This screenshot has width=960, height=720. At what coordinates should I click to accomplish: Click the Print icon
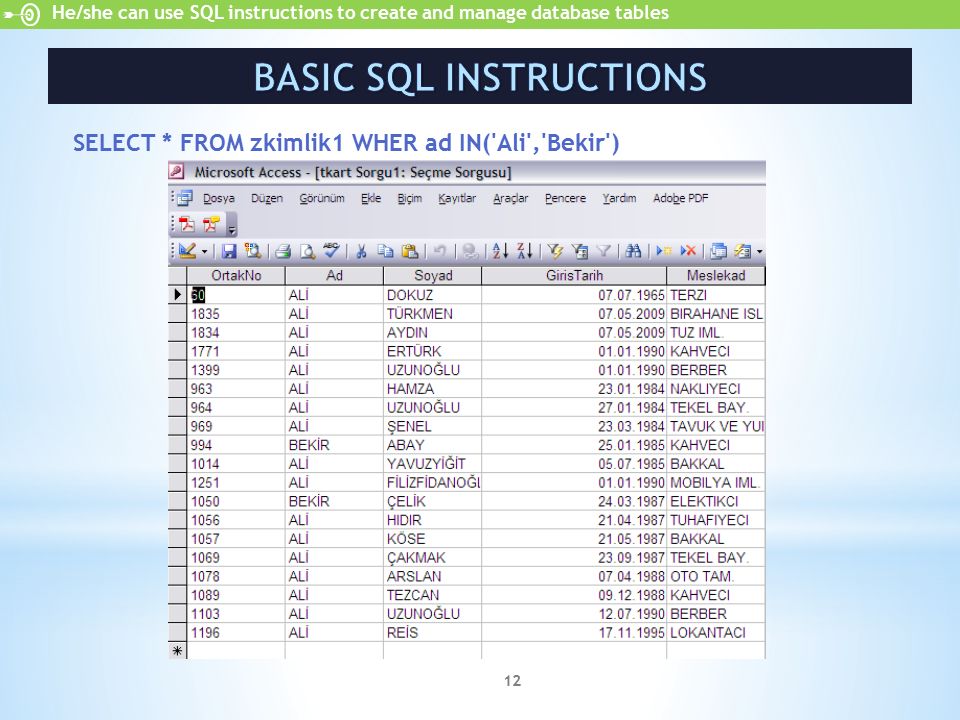pos(283,251)
